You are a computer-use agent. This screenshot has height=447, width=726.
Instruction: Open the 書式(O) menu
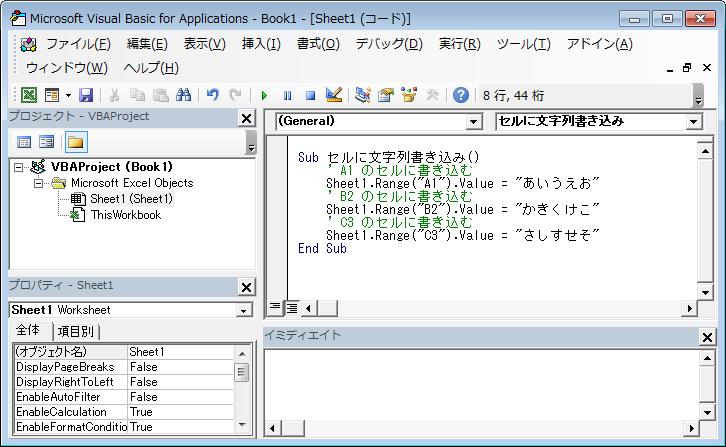(318, 44)
